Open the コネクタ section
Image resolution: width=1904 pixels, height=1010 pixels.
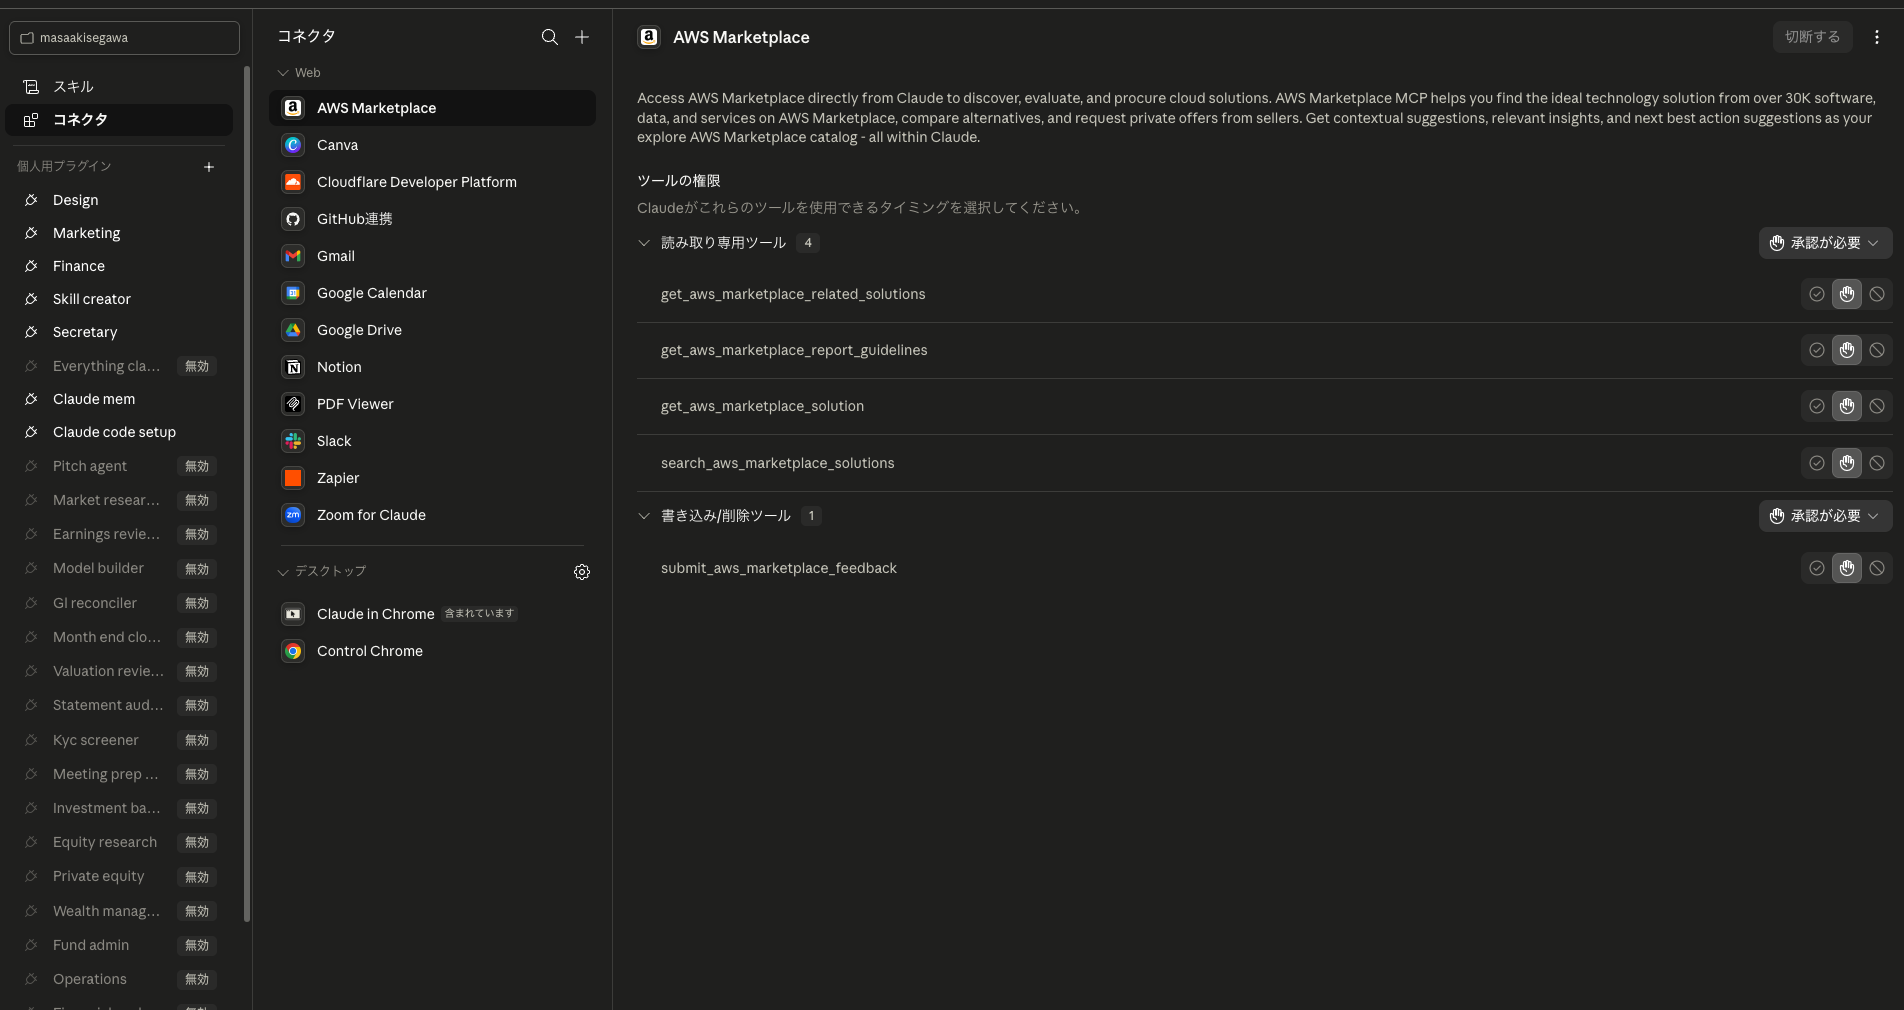(119, 120)
